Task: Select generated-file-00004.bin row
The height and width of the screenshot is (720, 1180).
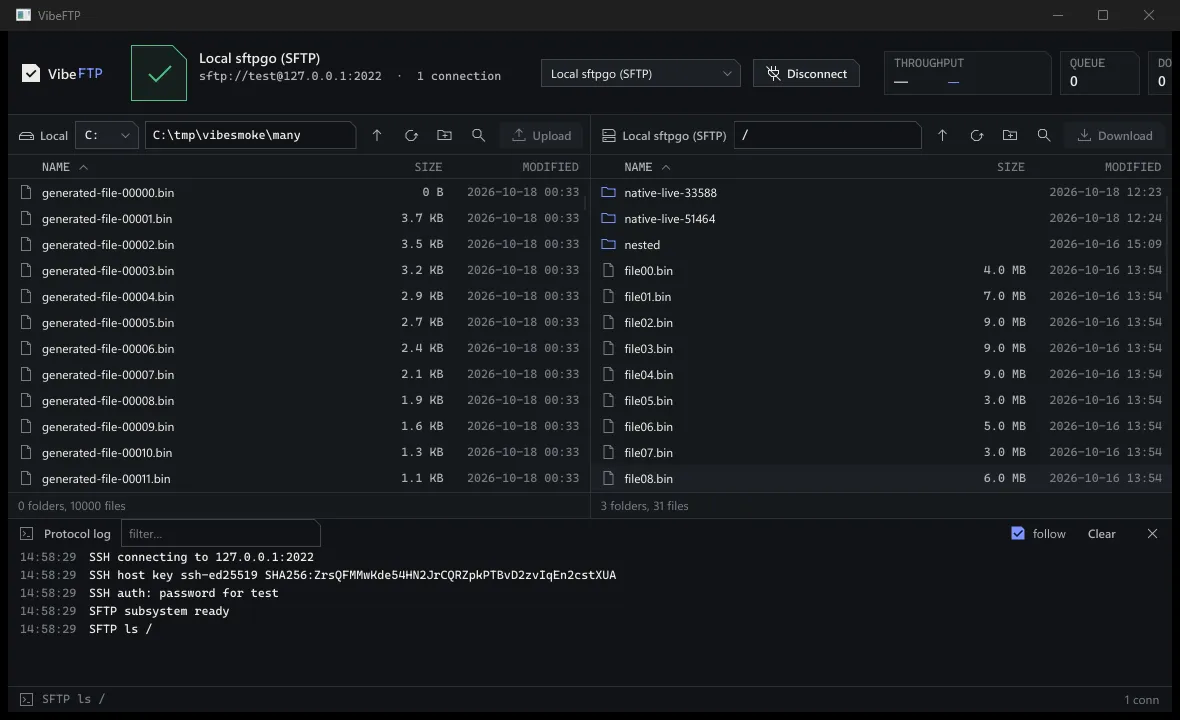Action: [x=299, y=296]
